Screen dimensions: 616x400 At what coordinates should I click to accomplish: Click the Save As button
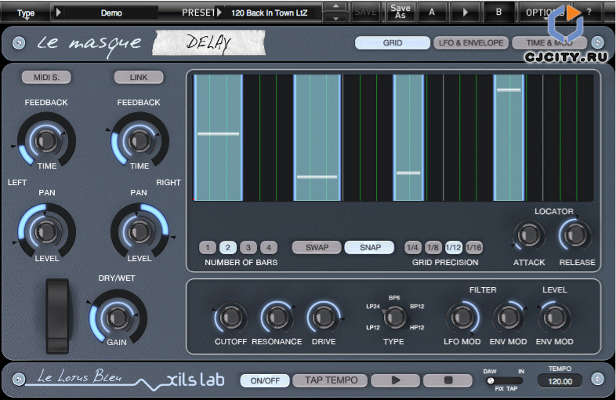point(400,12)
